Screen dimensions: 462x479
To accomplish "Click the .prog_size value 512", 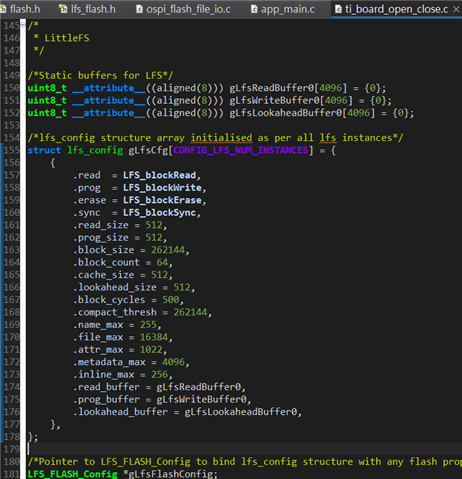I will [154, 238].
